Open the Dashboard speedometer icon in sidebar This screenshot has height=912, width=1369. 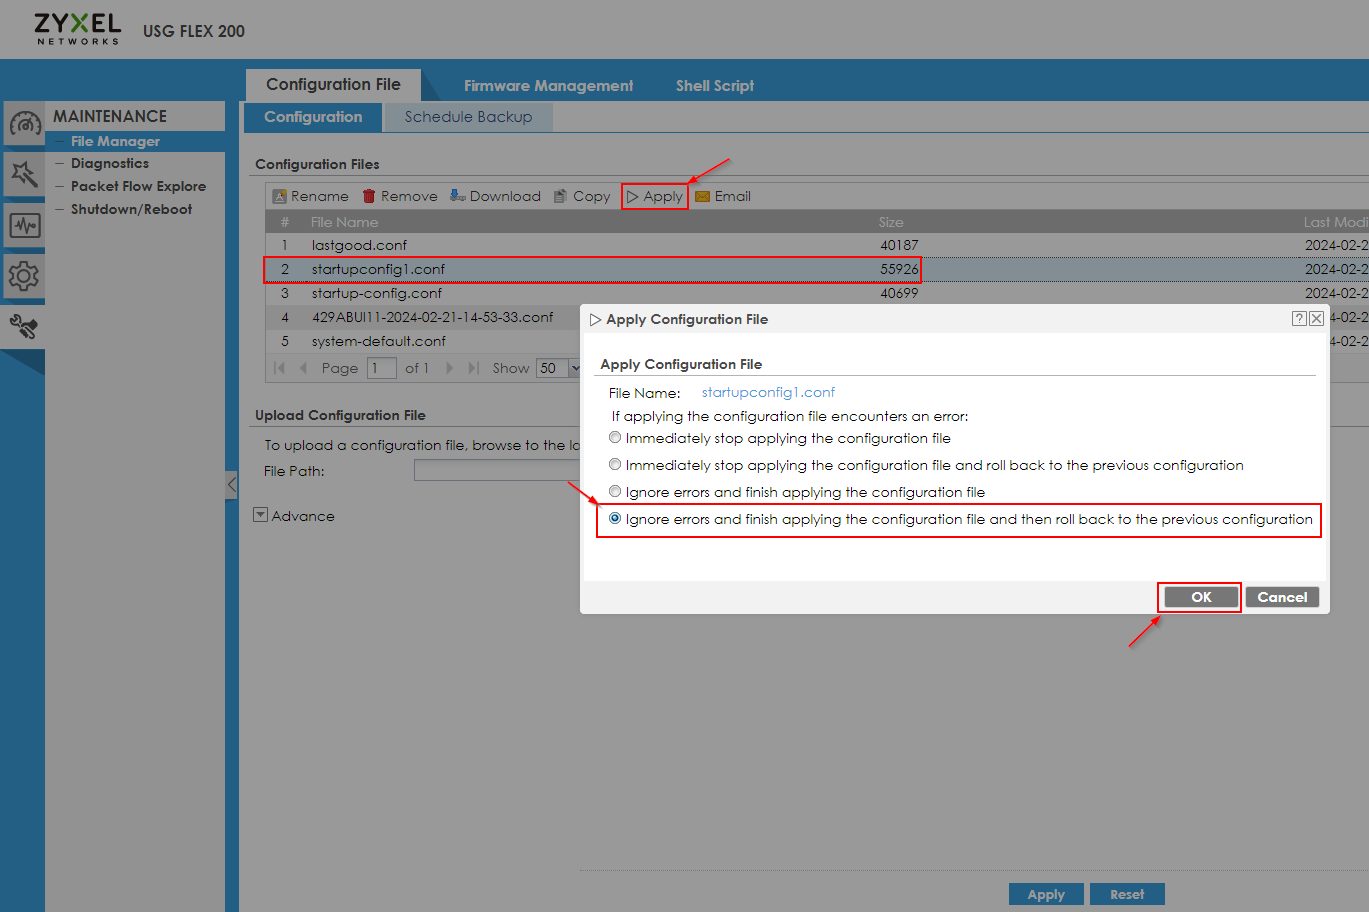pyautogui.click(x=24, y=123)
